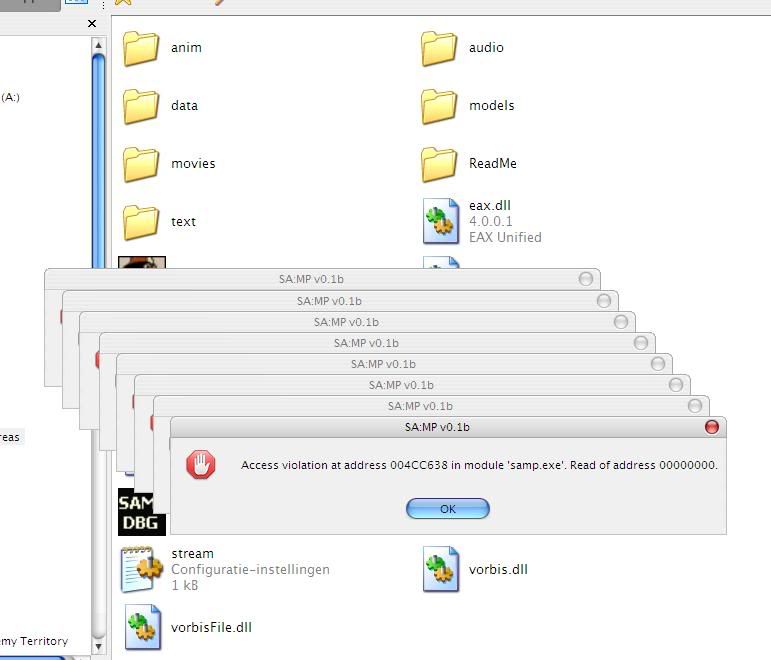Click the 'eax.dll' file name
771x660 pixels.
coord(490,205)
